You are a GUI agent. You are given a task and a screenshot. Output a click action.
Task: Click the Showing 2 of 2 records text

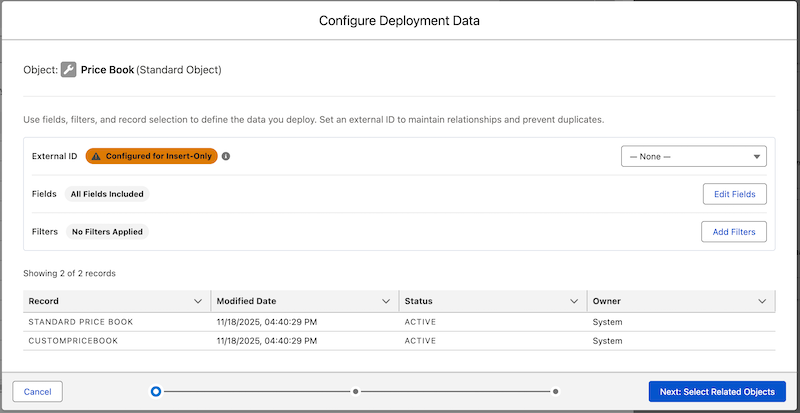click(69, 273)
